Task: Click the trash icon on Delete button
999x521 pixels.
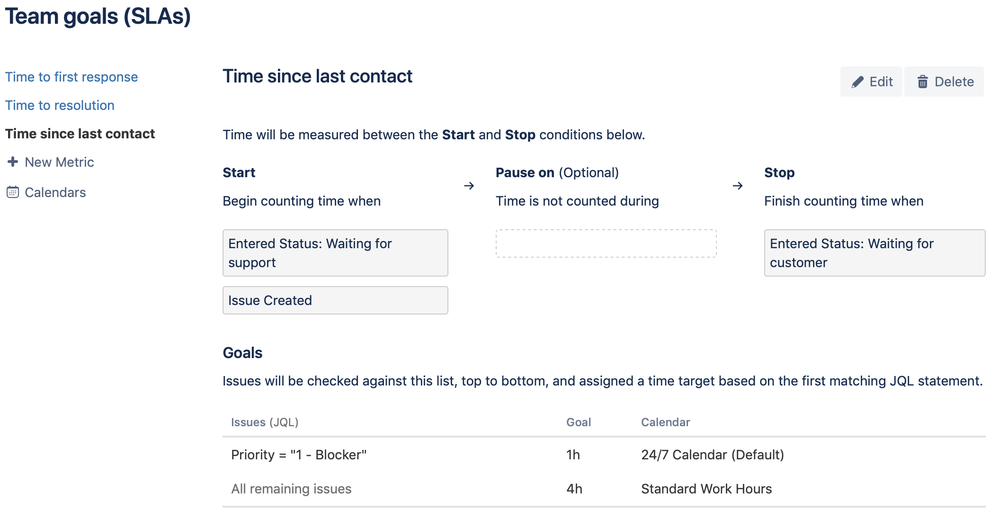Action: [x=923, y=82]
